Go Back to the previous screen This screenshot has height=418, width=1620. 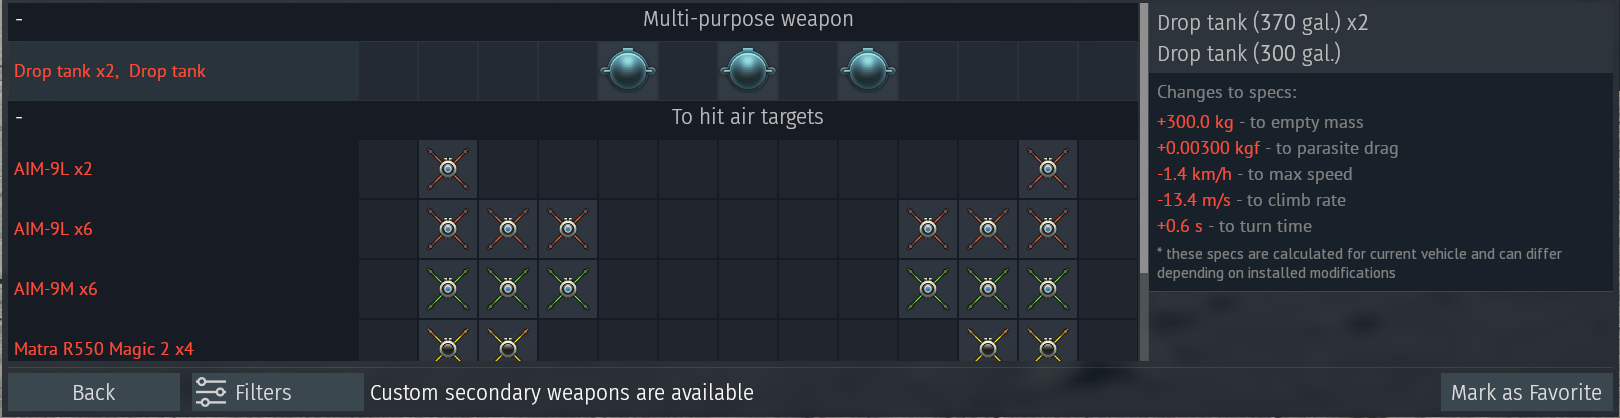tap(94, 392)
